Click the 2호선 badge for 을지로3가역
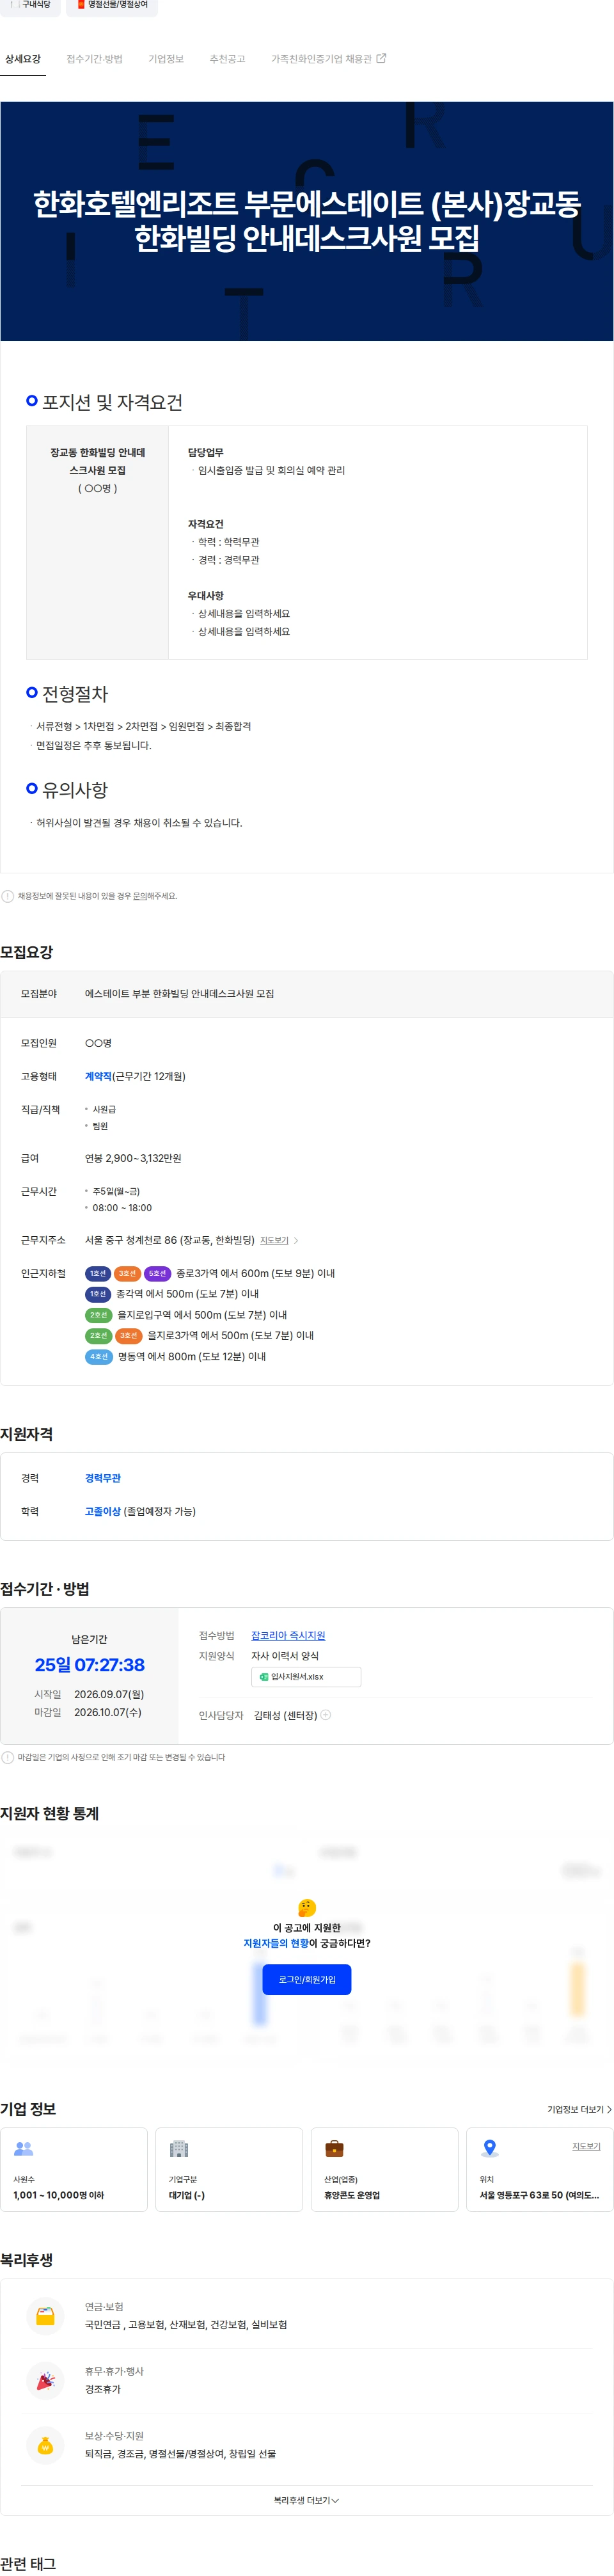 point(98,1335)
